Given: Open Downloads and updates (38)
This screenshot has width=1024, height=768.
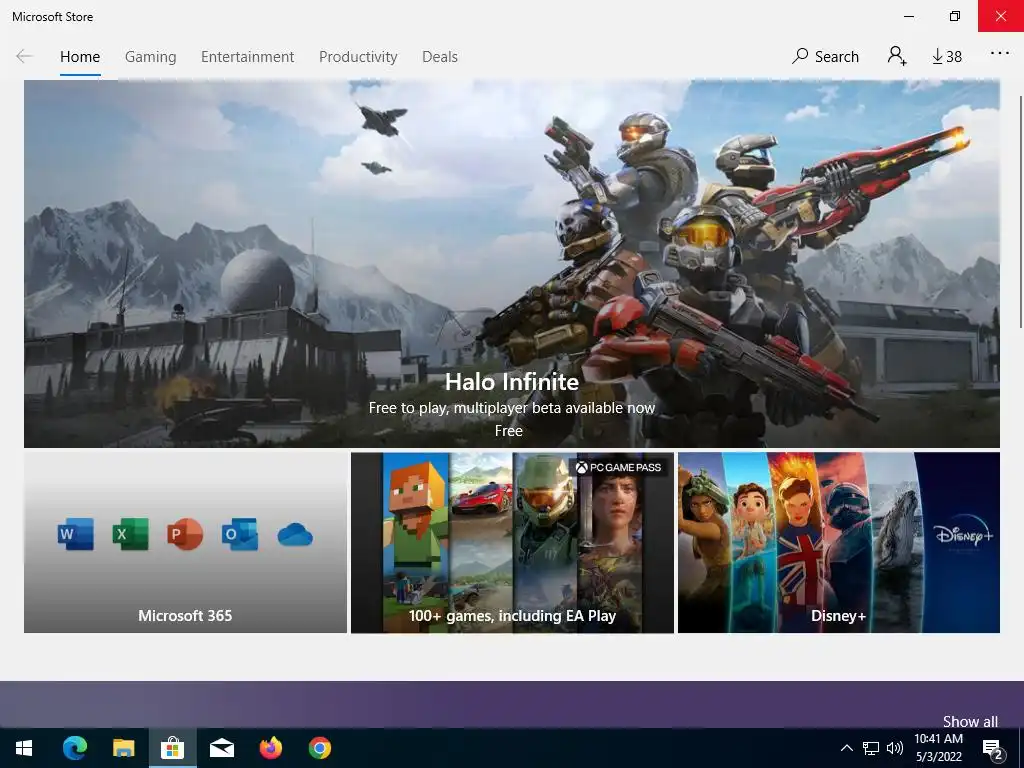Looking at the screenshot, I should pos(947,57).
